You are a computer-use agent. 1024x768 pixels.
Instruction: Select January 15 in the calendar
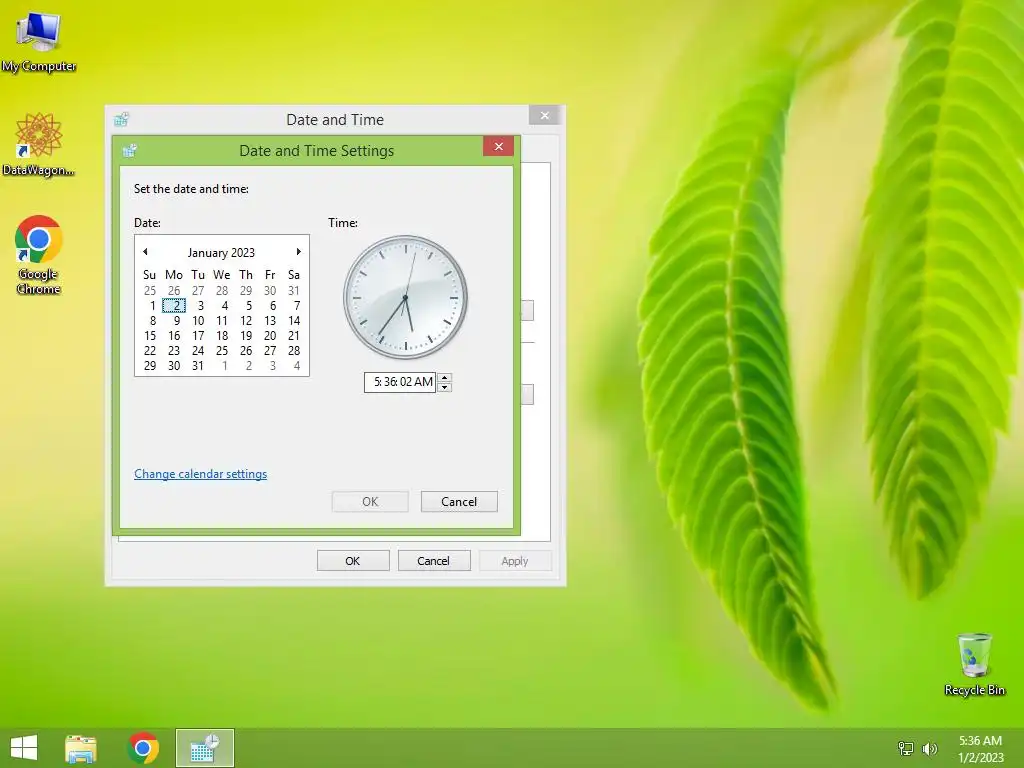click(150, 336)
